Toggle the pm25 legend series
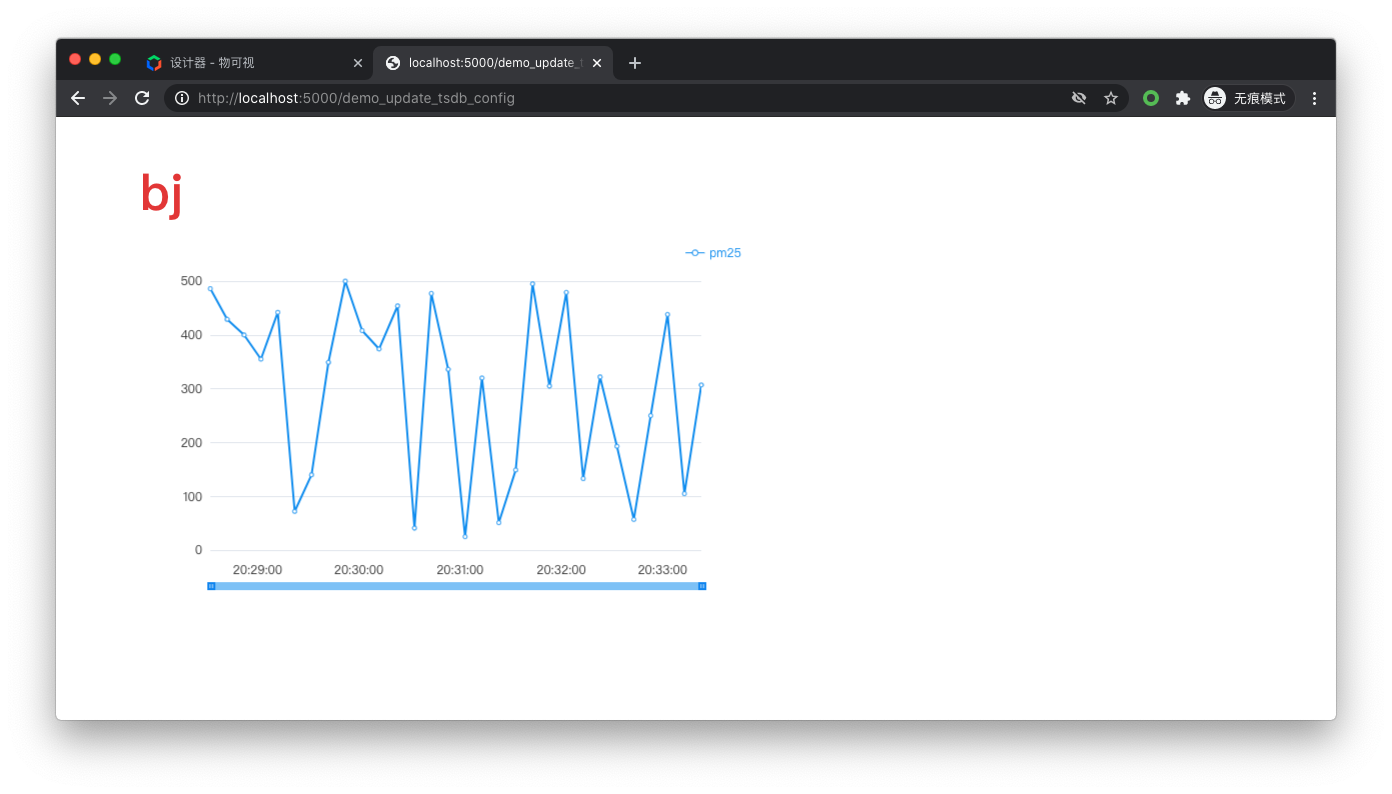Image resolution: width=1392 pixels, height=794 pixels. coord(713,253)
